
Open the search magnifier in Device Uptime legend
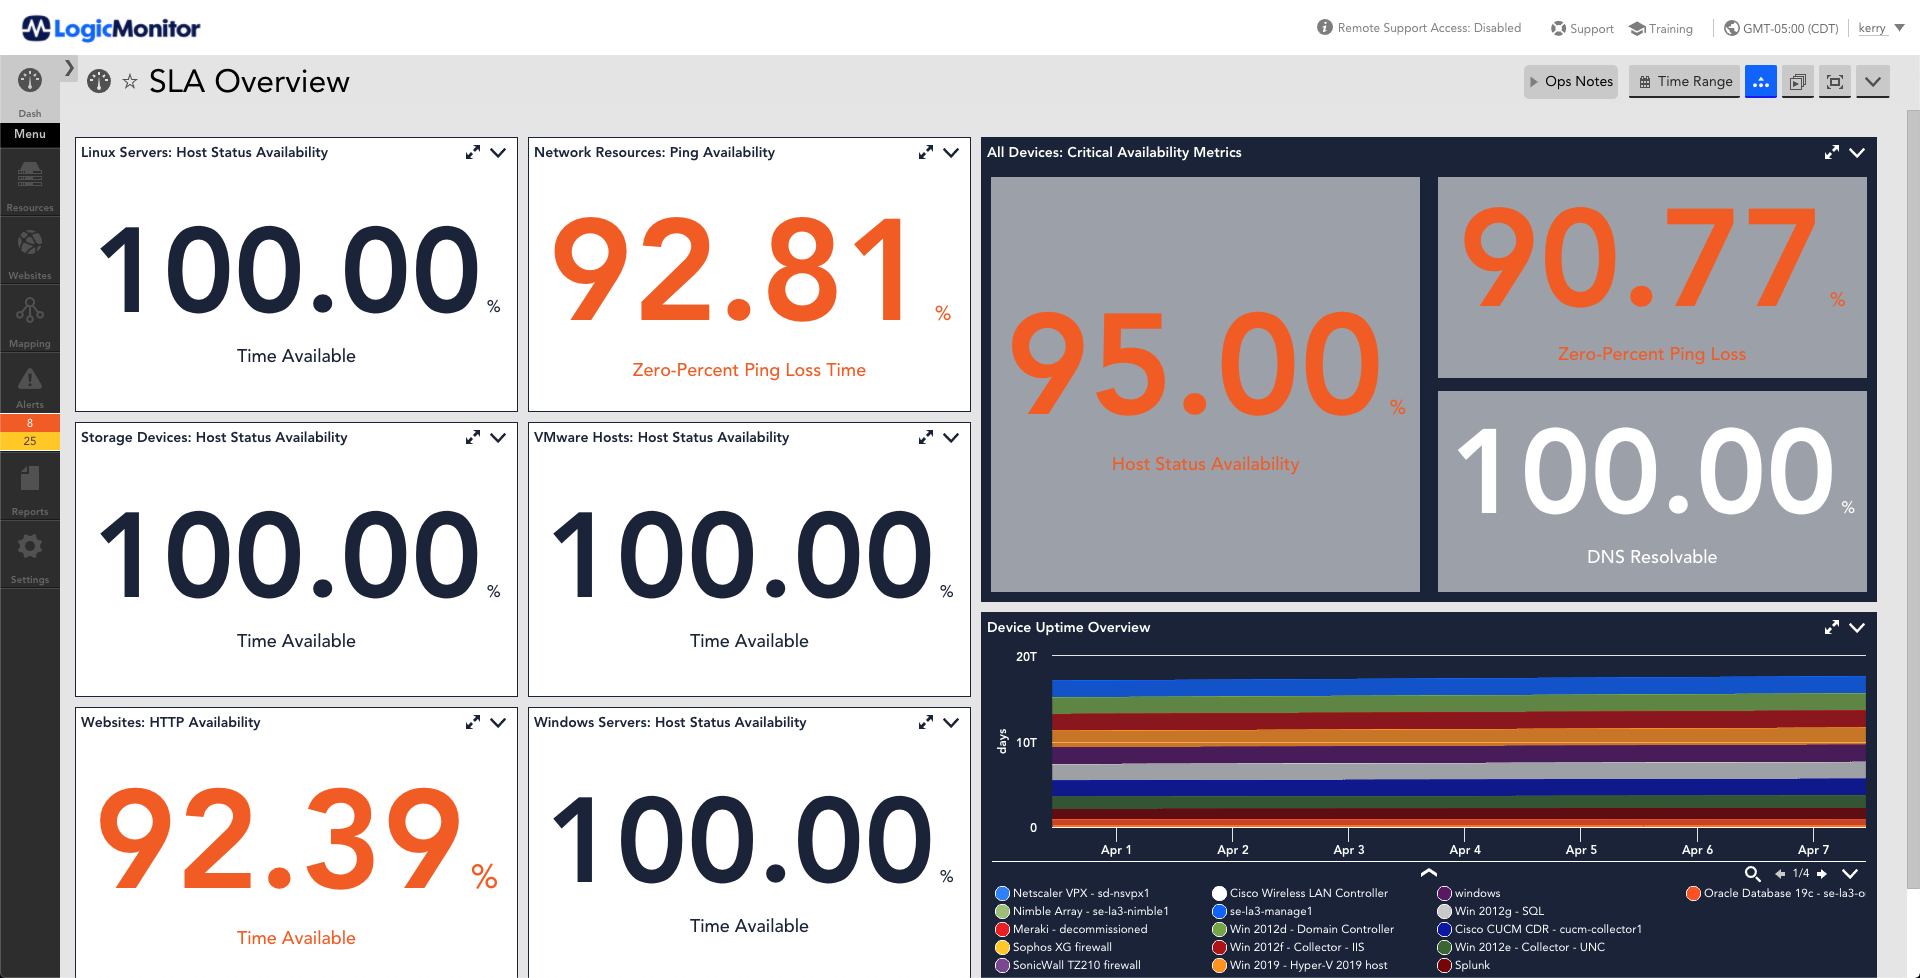(x=1752, y=874)
